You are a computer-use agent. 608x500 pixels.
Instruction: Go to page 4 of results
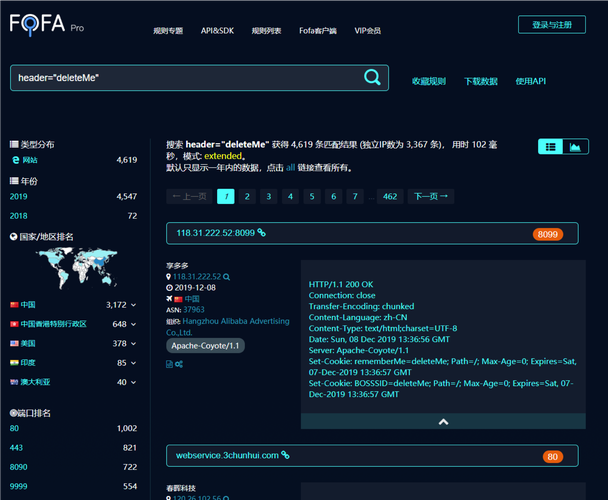290,196
